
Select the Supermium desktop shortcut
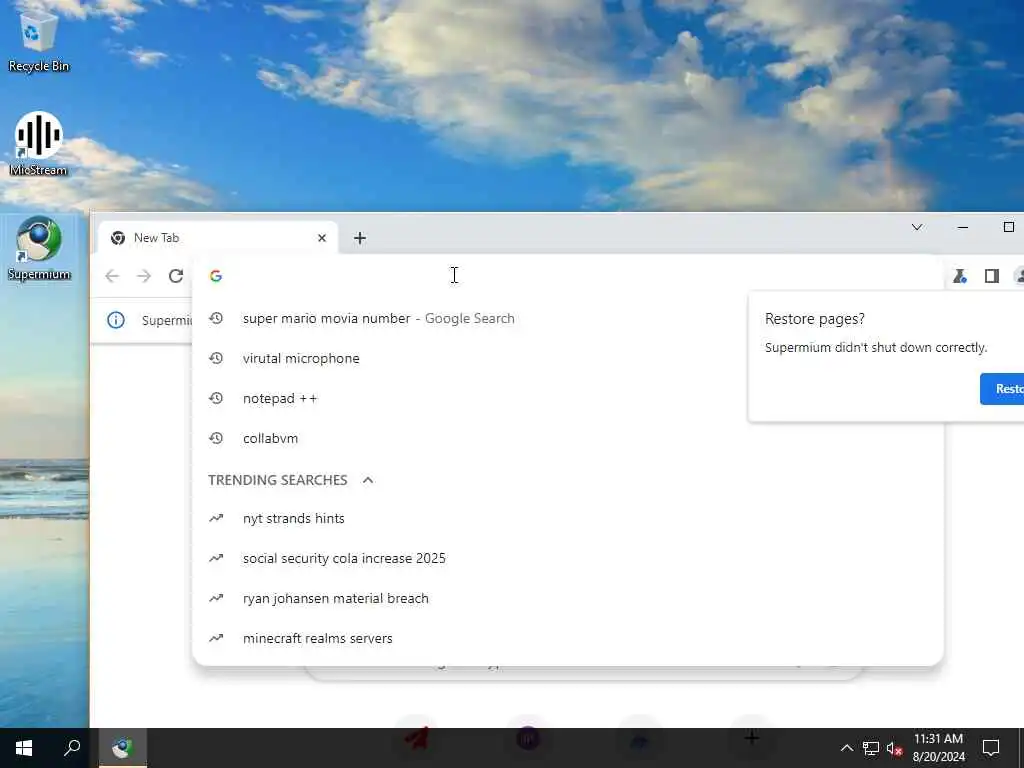coord(39,248)
